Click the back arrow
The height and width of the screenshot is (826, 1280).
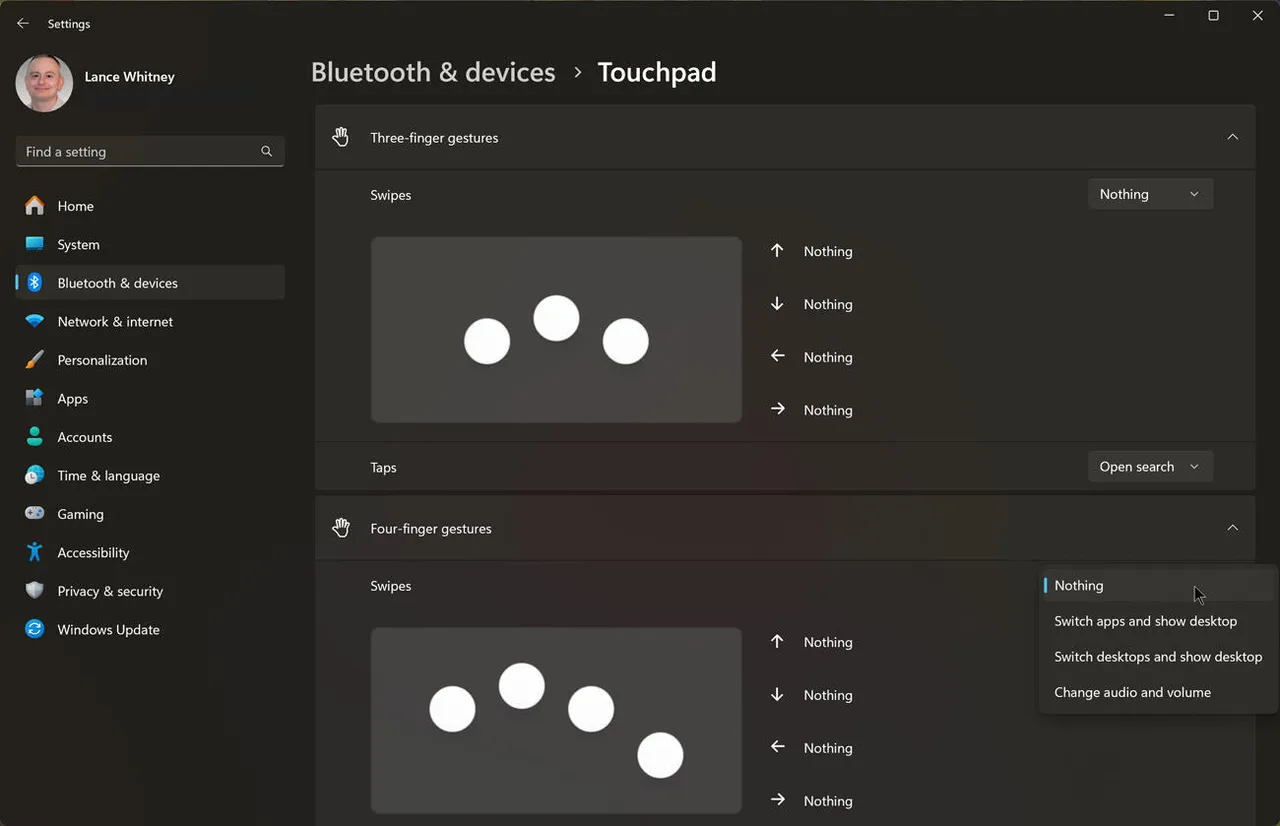22,23
